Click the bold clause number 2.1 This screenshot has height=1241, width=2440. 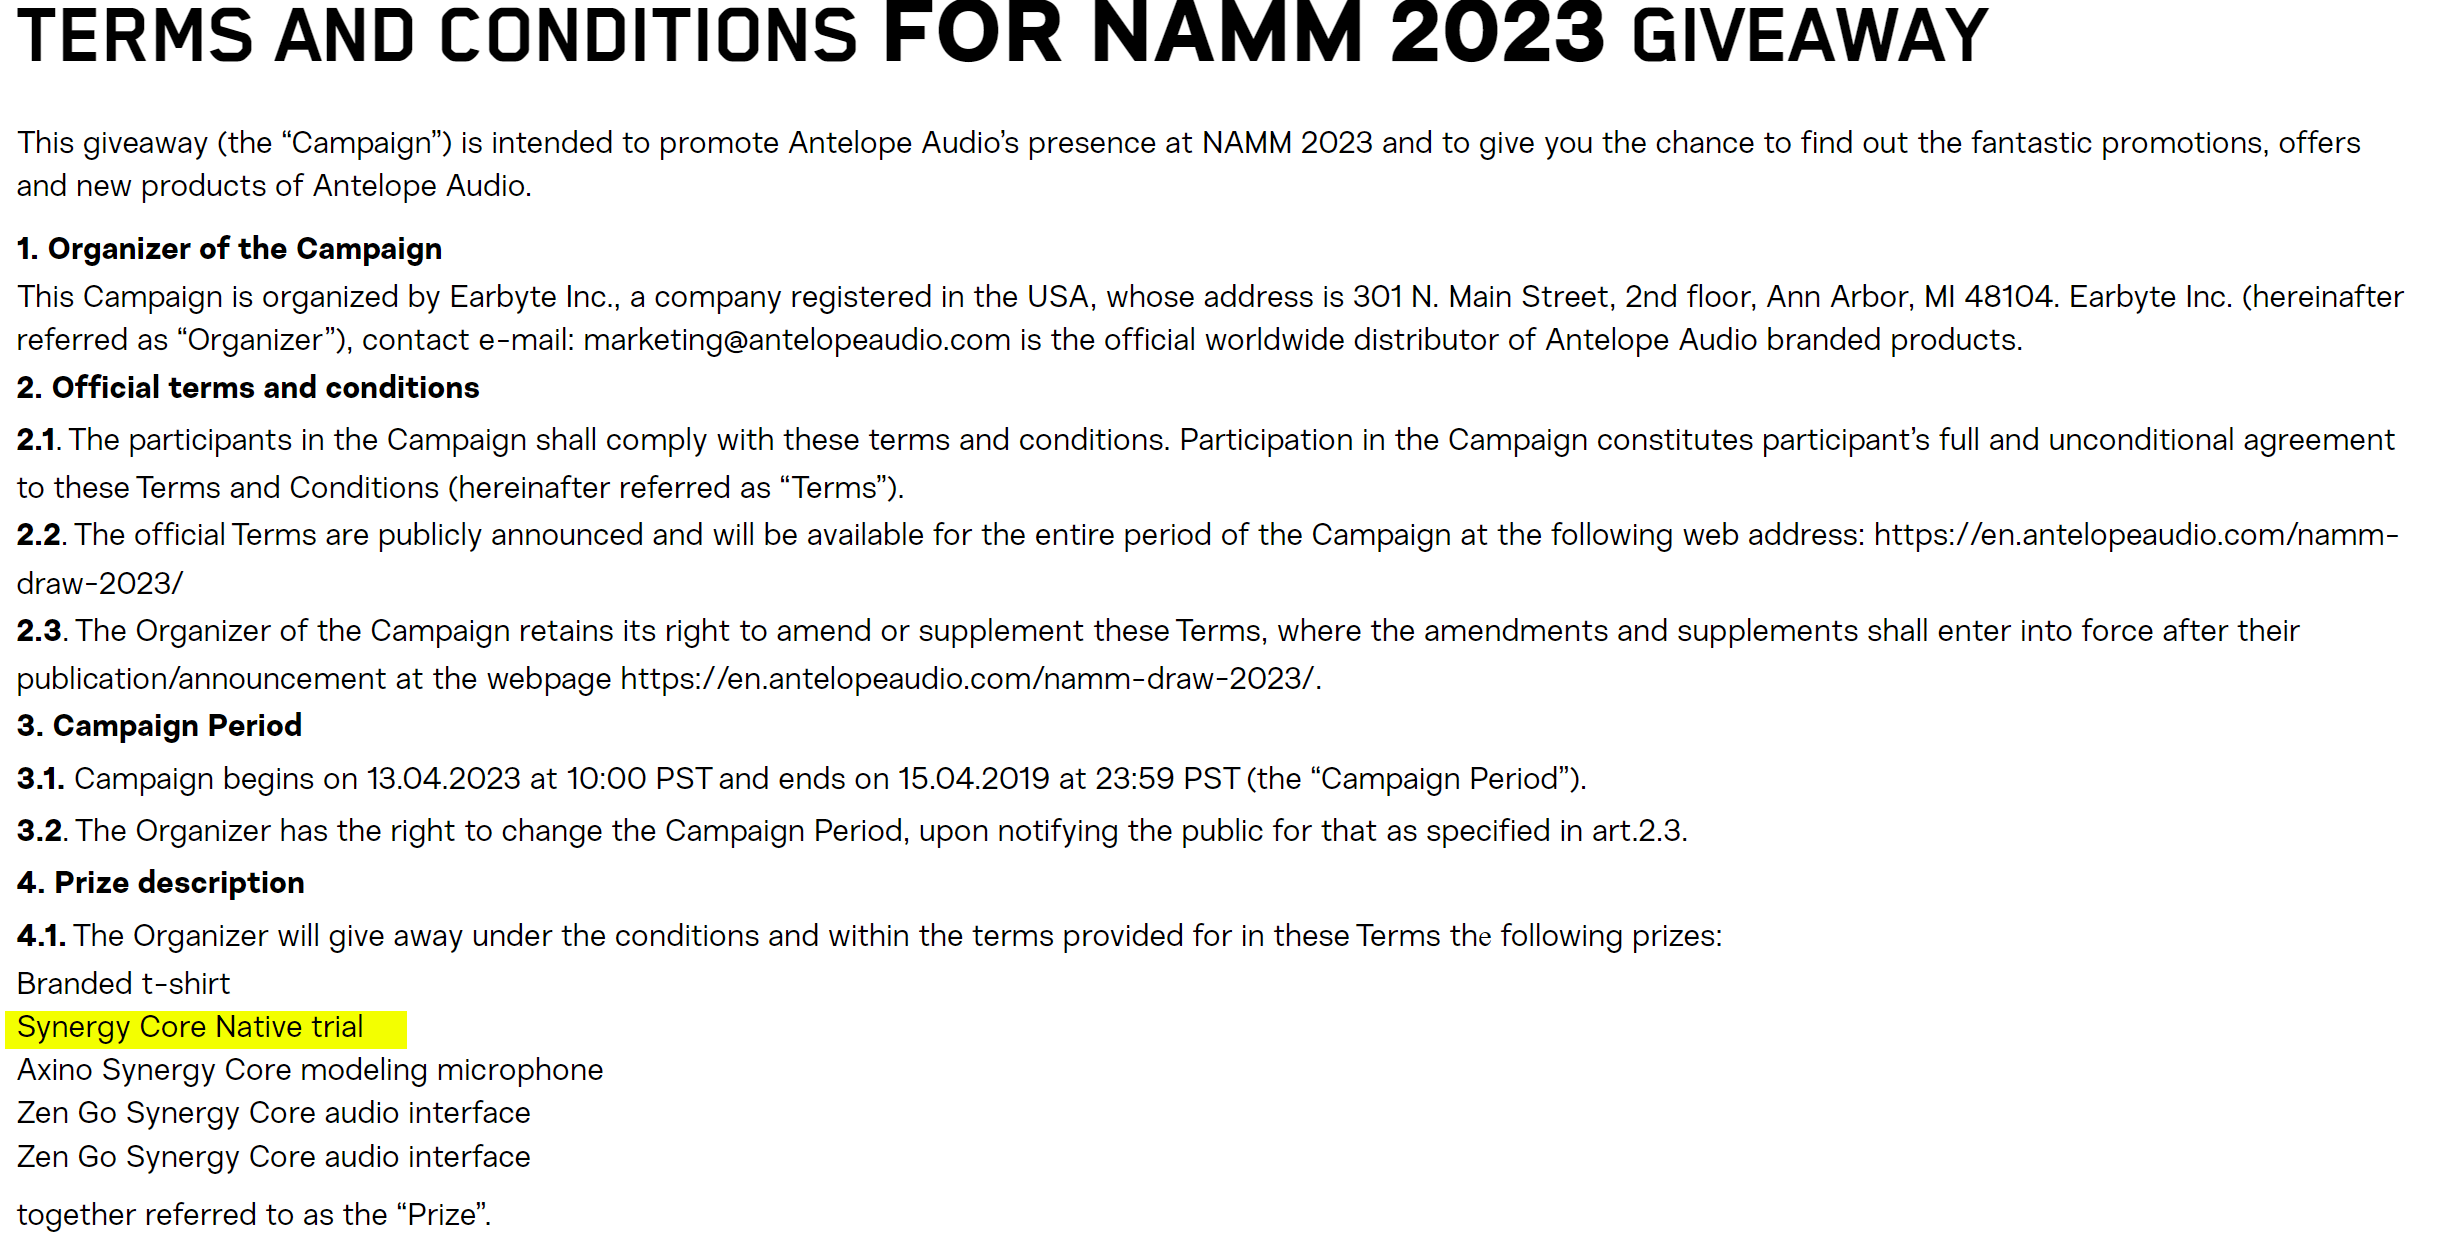(37, 440)
